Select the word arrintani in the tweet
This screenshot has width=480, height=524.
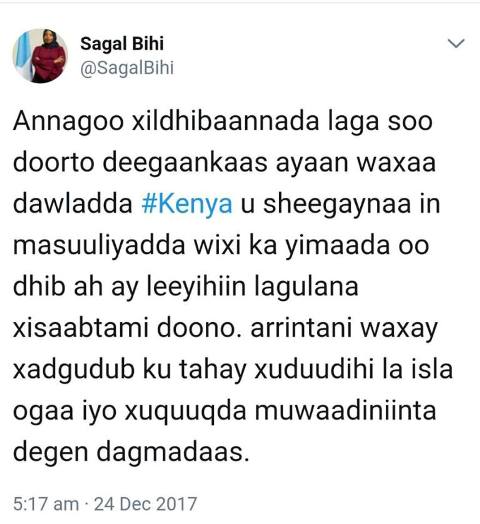pyautogui.click(x=302, y=328)
